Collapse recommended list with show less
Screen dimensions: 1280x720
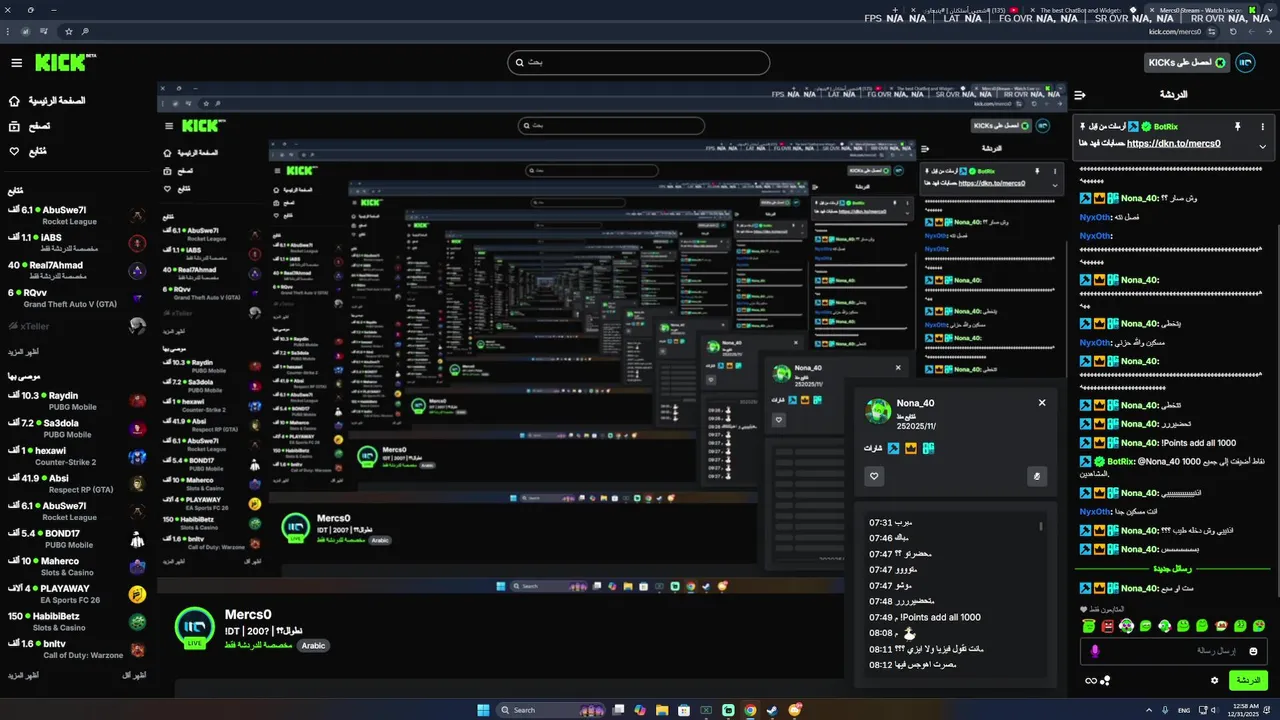tap(134, 676)
